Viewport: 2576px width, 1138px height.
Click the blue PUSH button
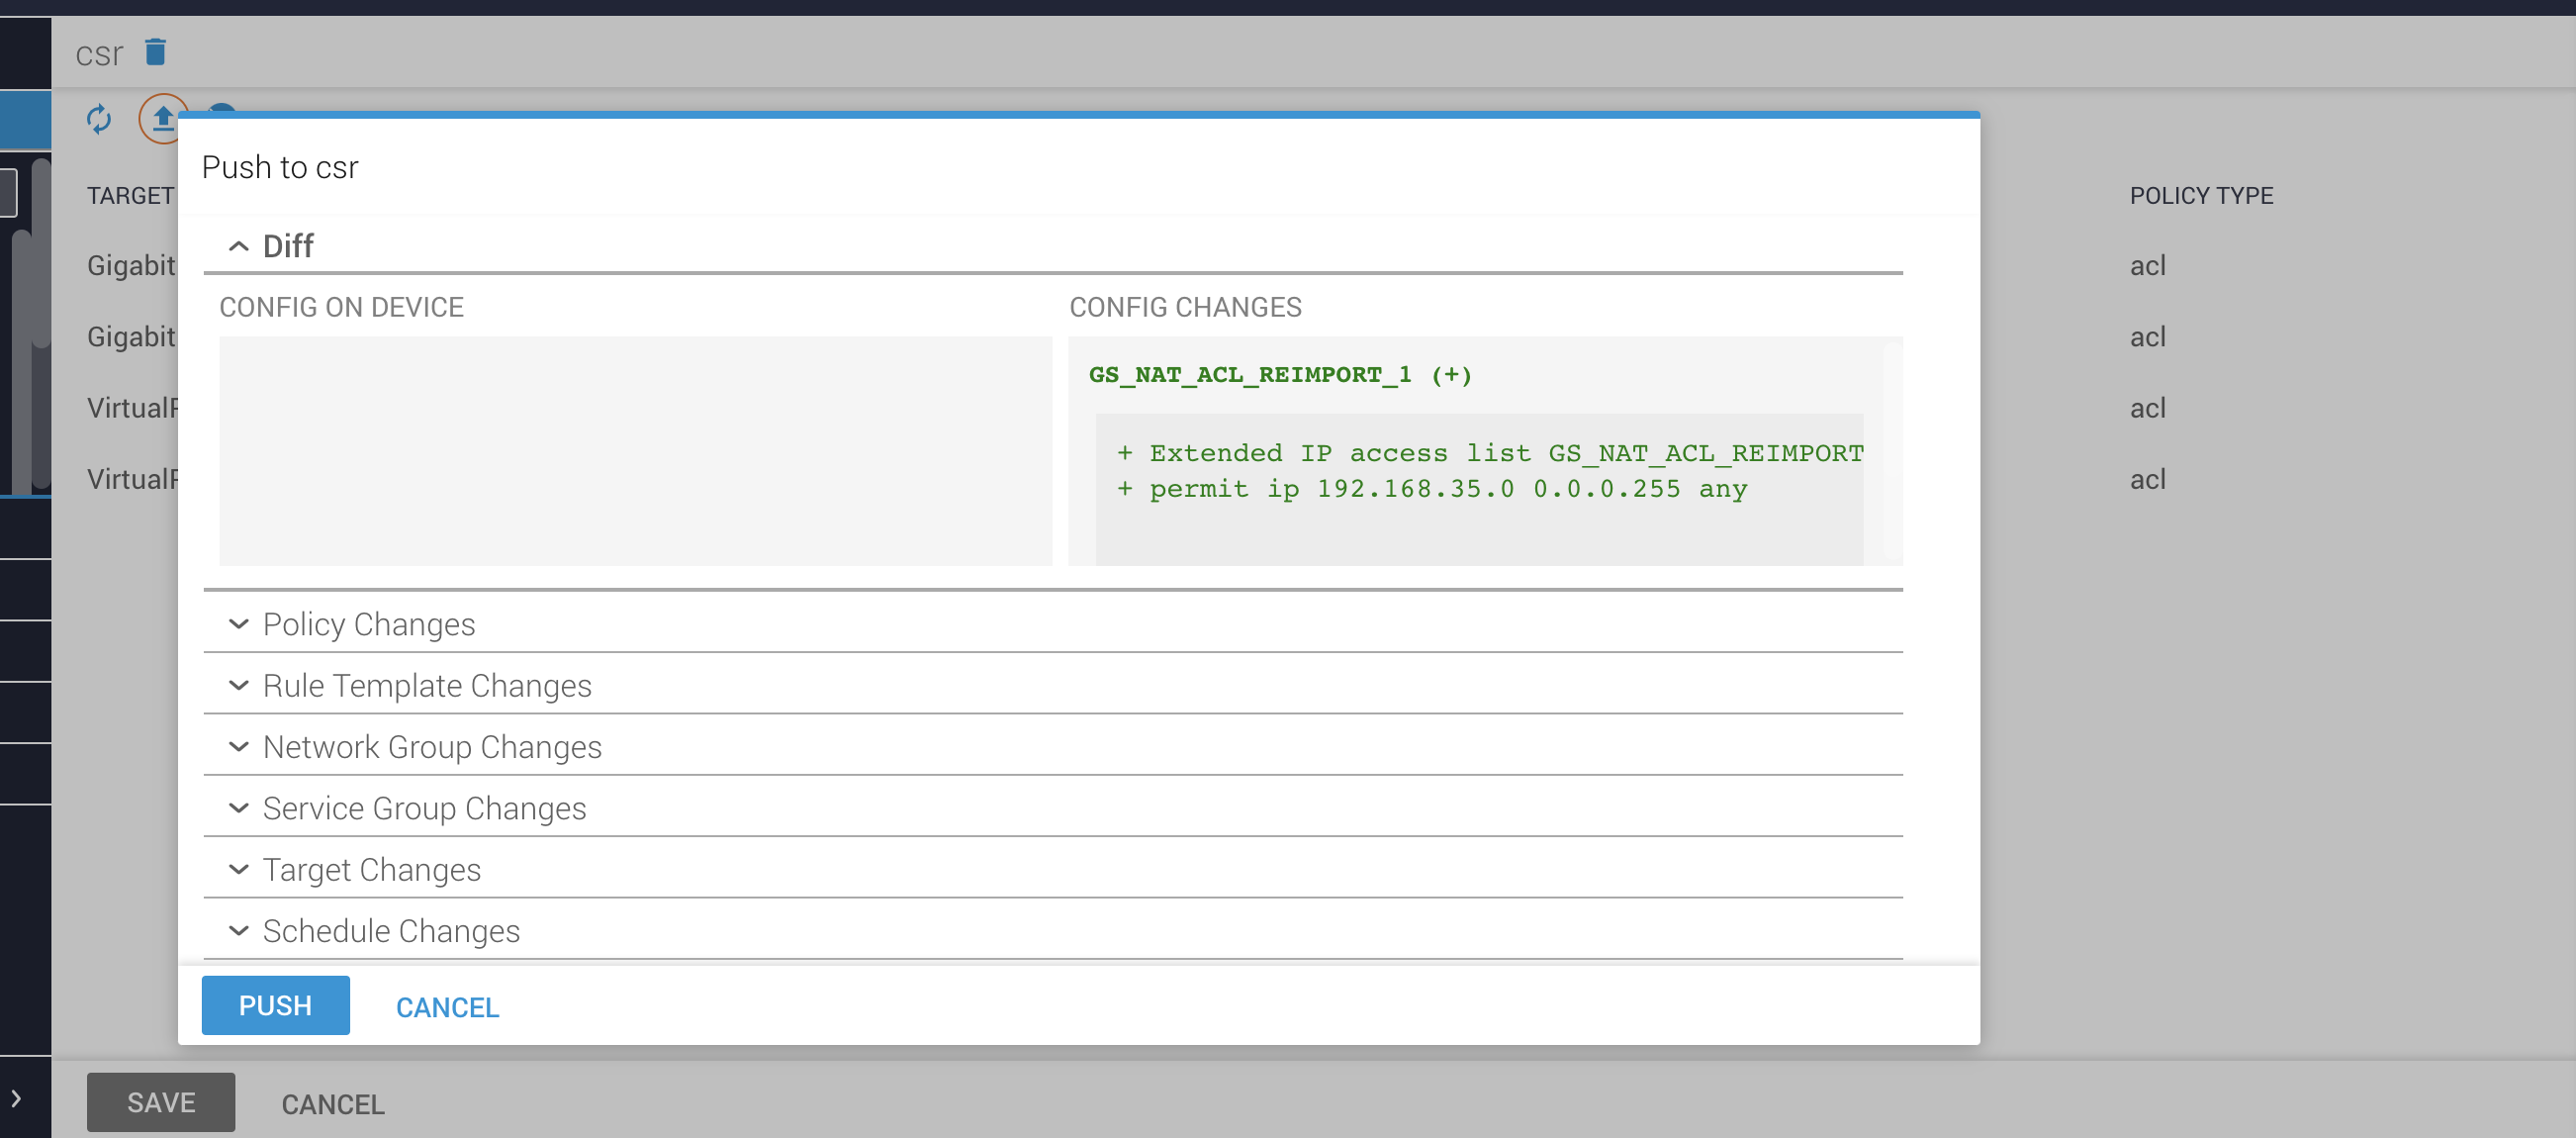tap(275, 1005)
